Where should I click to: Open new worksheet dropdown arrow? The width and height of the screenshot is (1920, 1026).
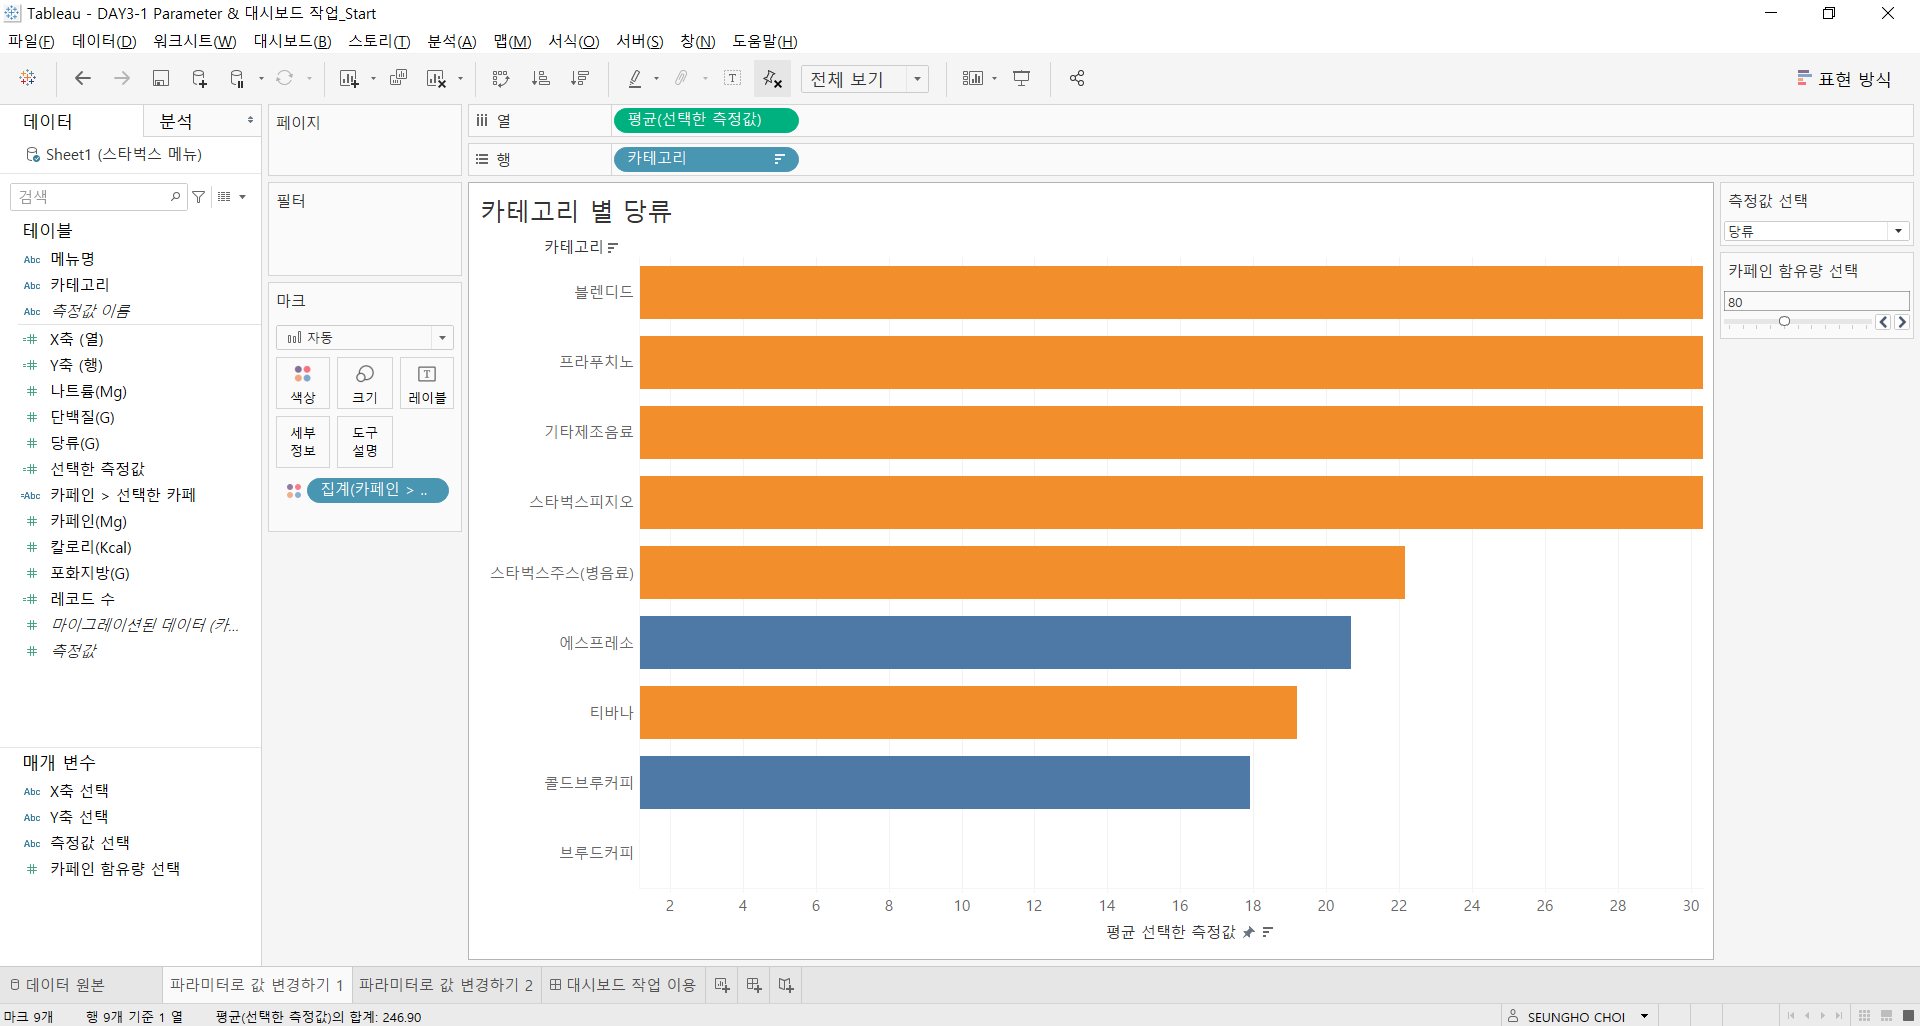373,79
